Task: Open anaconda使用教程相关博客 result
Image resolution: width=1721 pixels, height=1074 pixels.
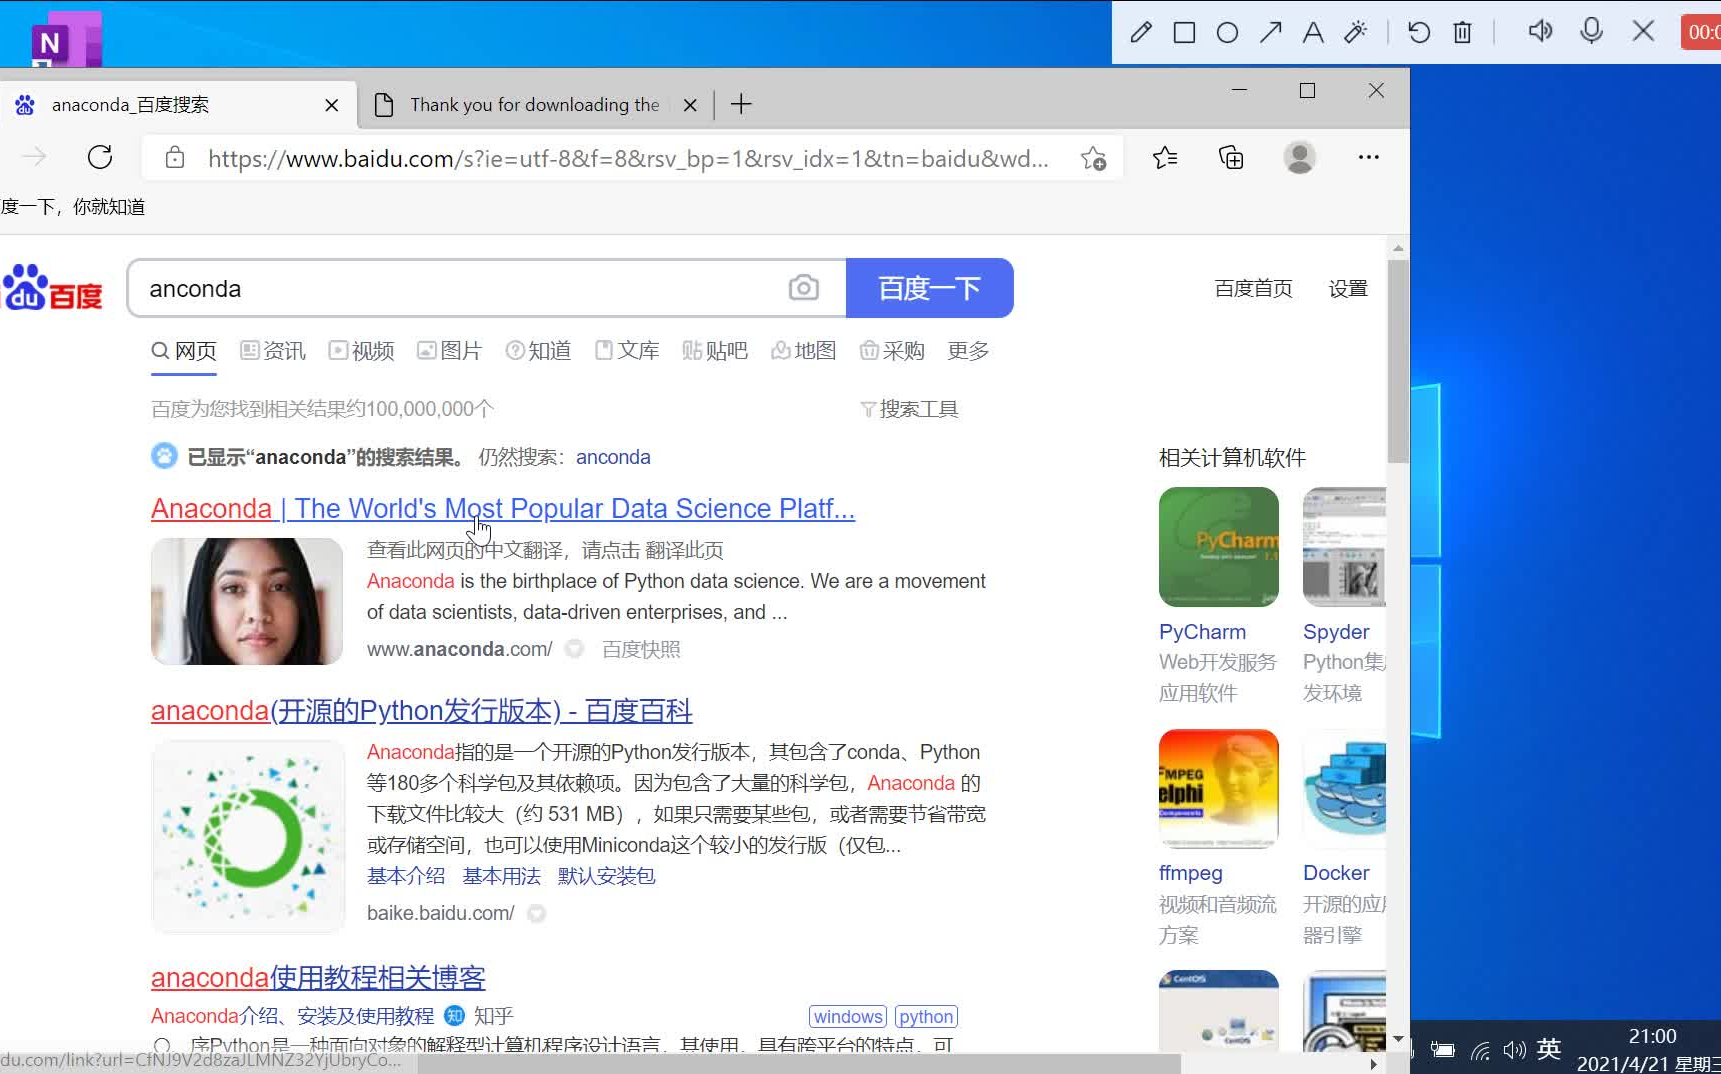Action: click(x=318, y=977)
